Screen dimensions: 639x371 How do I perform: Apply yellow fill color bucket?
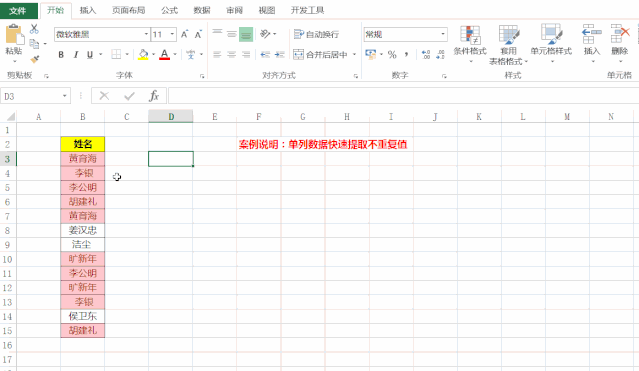[x=143, y=54]
